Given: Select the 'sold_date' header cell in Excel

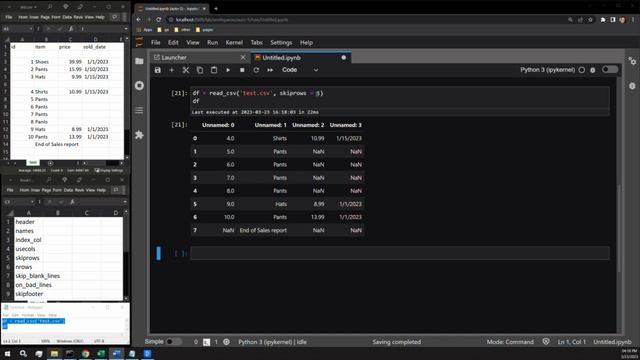Looking at the screenshot, I should 95,47.
